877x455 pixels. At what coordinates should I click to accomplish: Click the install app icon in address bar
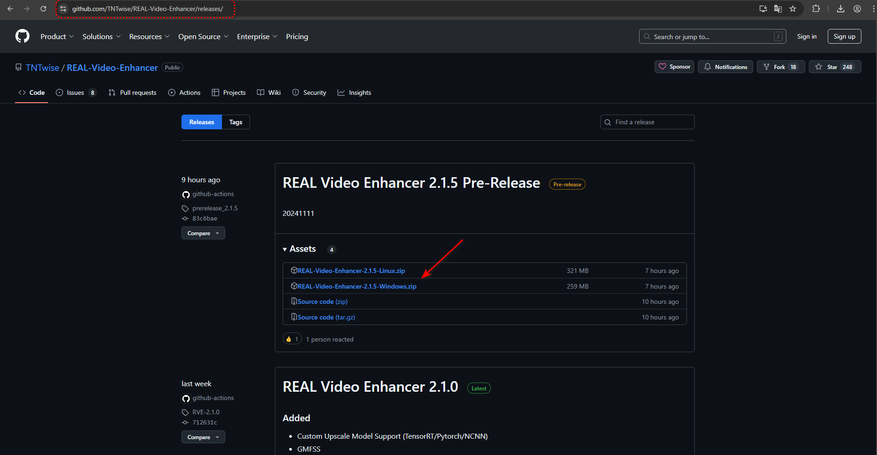click(x=763, y=9)
